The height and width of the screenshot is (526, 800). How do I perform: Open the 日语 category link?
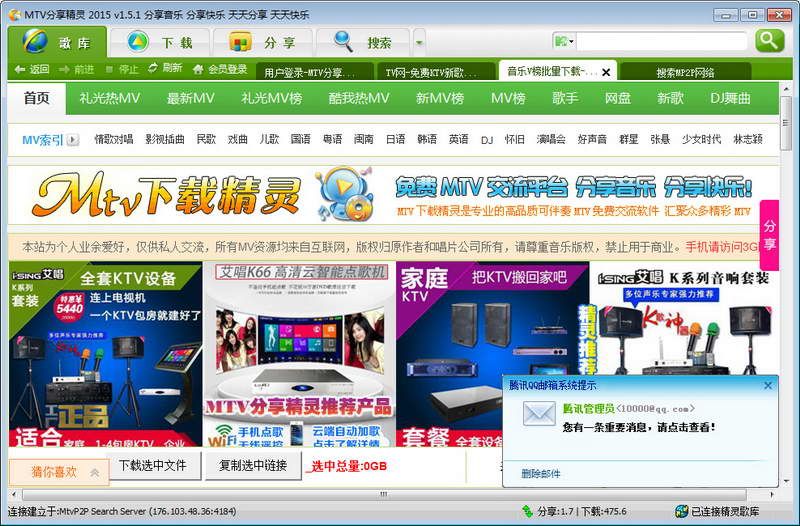395,139
